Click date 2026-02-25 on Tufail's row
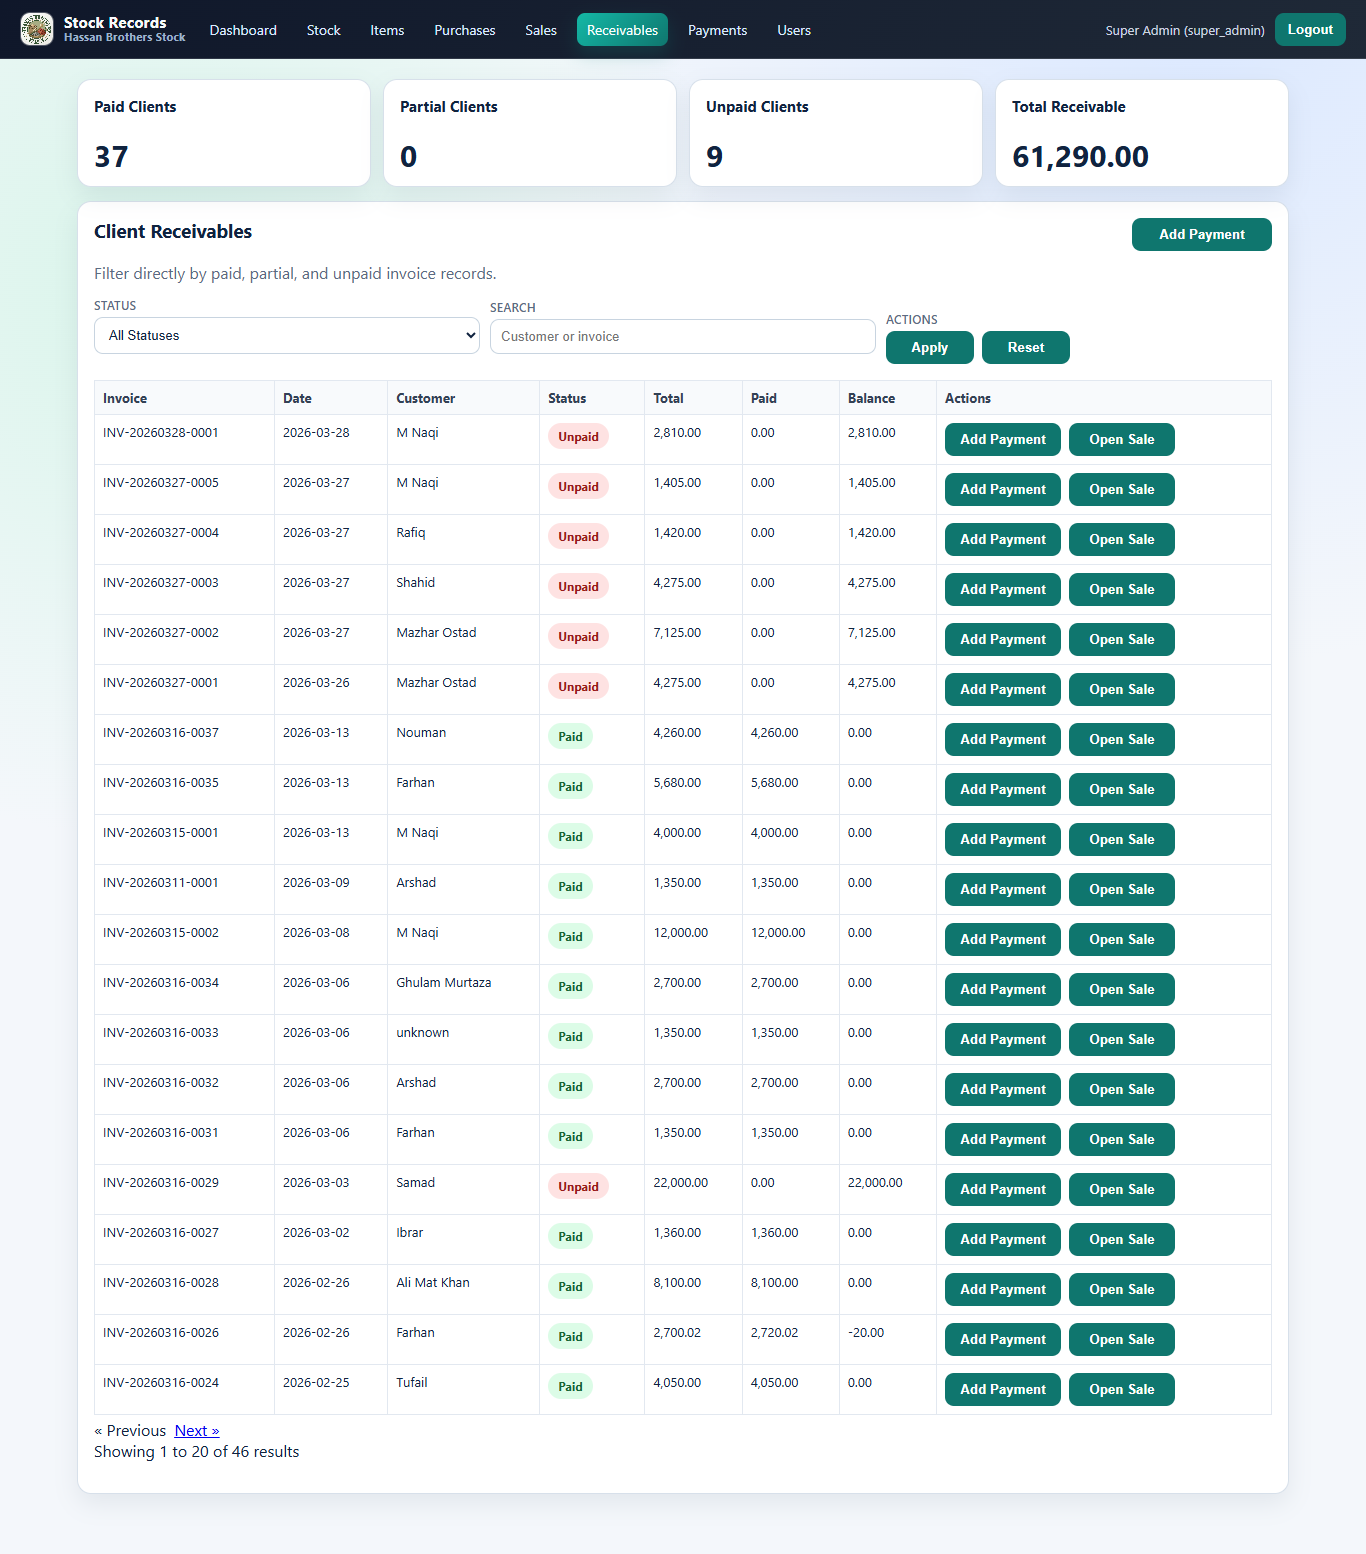1366x1554 pixels. [316, 1383]
